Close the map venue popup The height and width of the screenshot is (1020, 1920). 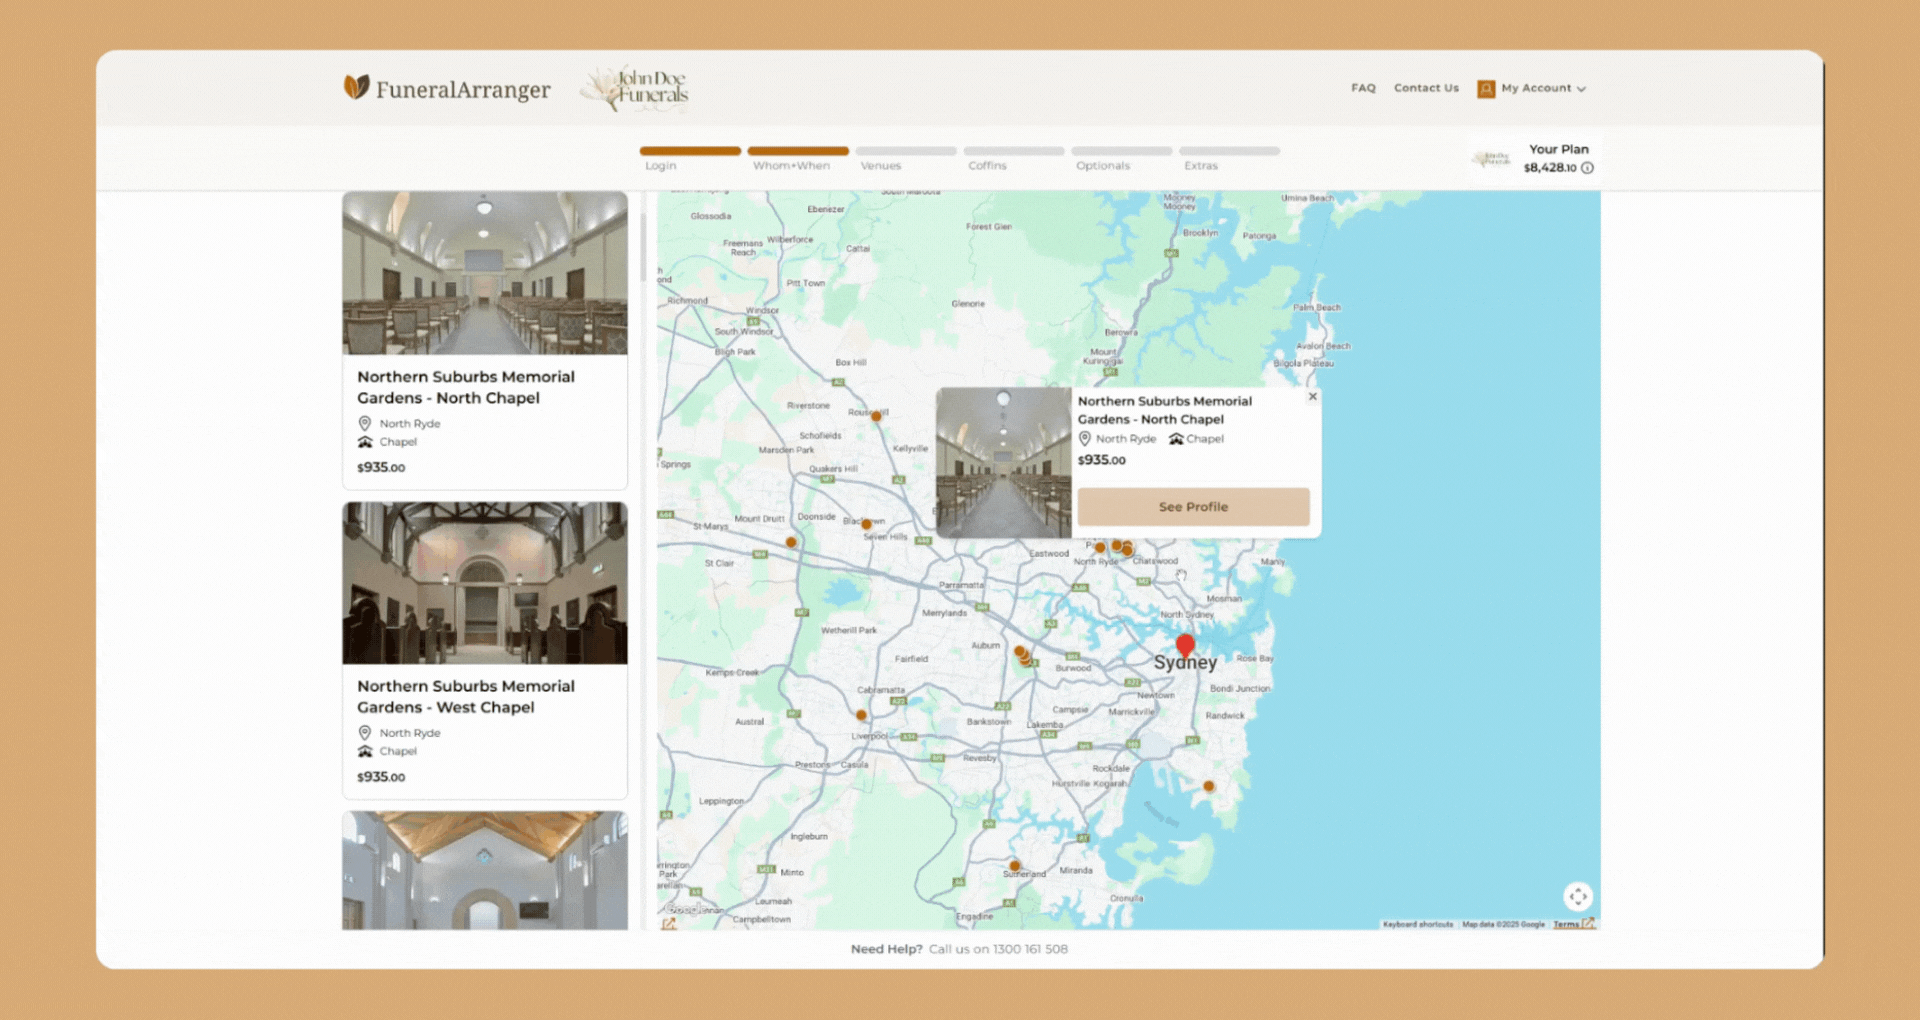tap(1313, 397)
